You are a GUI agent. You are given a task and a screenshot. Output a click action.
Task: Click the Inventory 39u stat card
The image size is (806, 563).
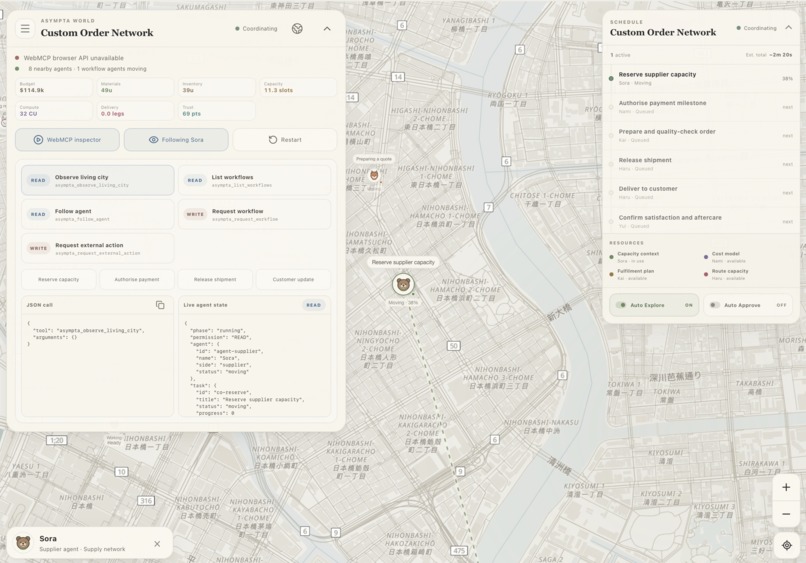click(x=217, y=87)
